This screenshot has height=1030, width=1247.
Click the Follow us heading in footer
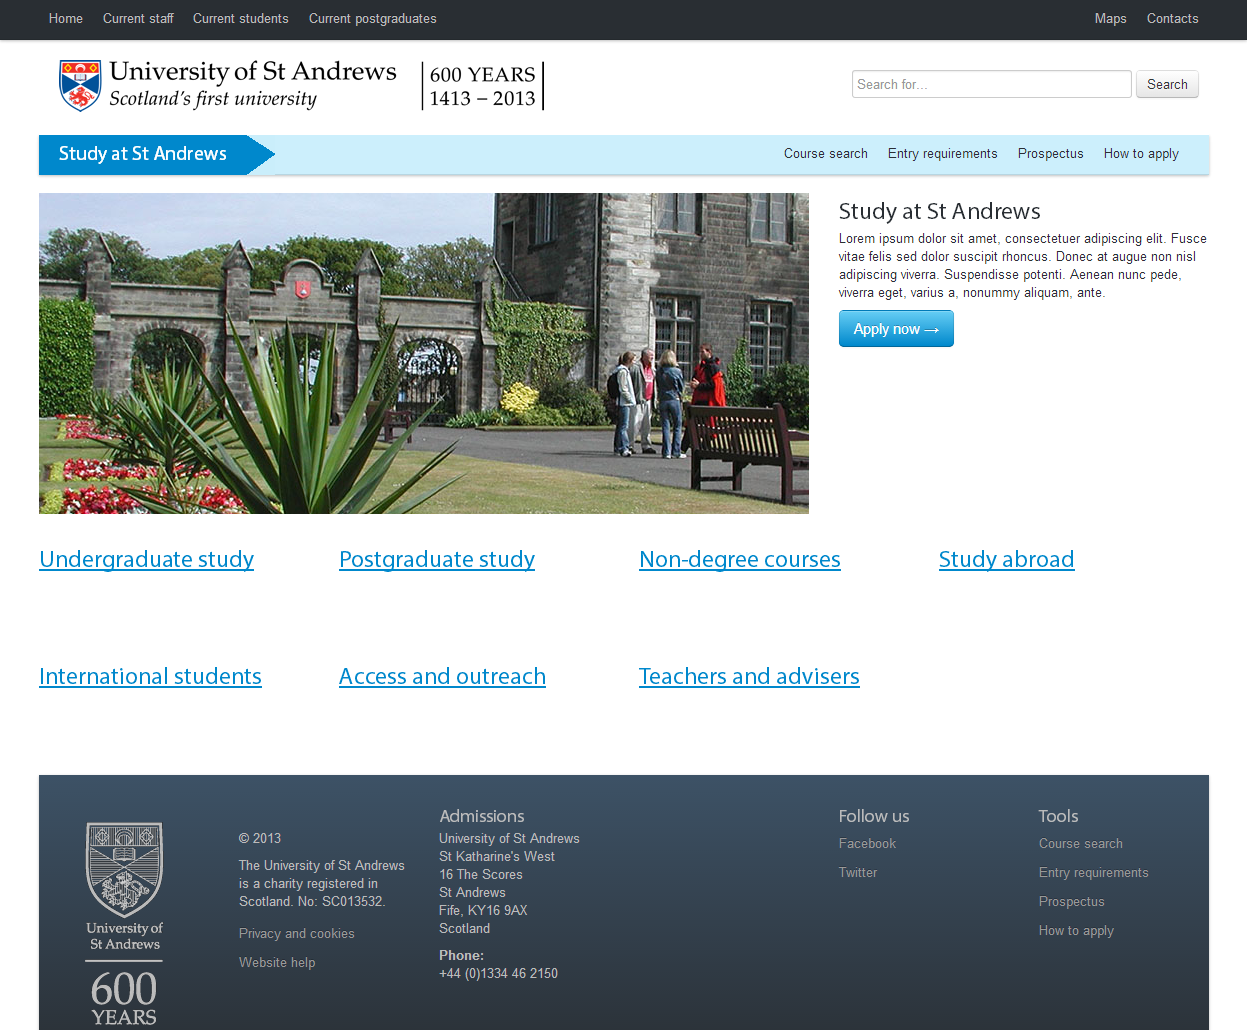(x=874, y=816)
